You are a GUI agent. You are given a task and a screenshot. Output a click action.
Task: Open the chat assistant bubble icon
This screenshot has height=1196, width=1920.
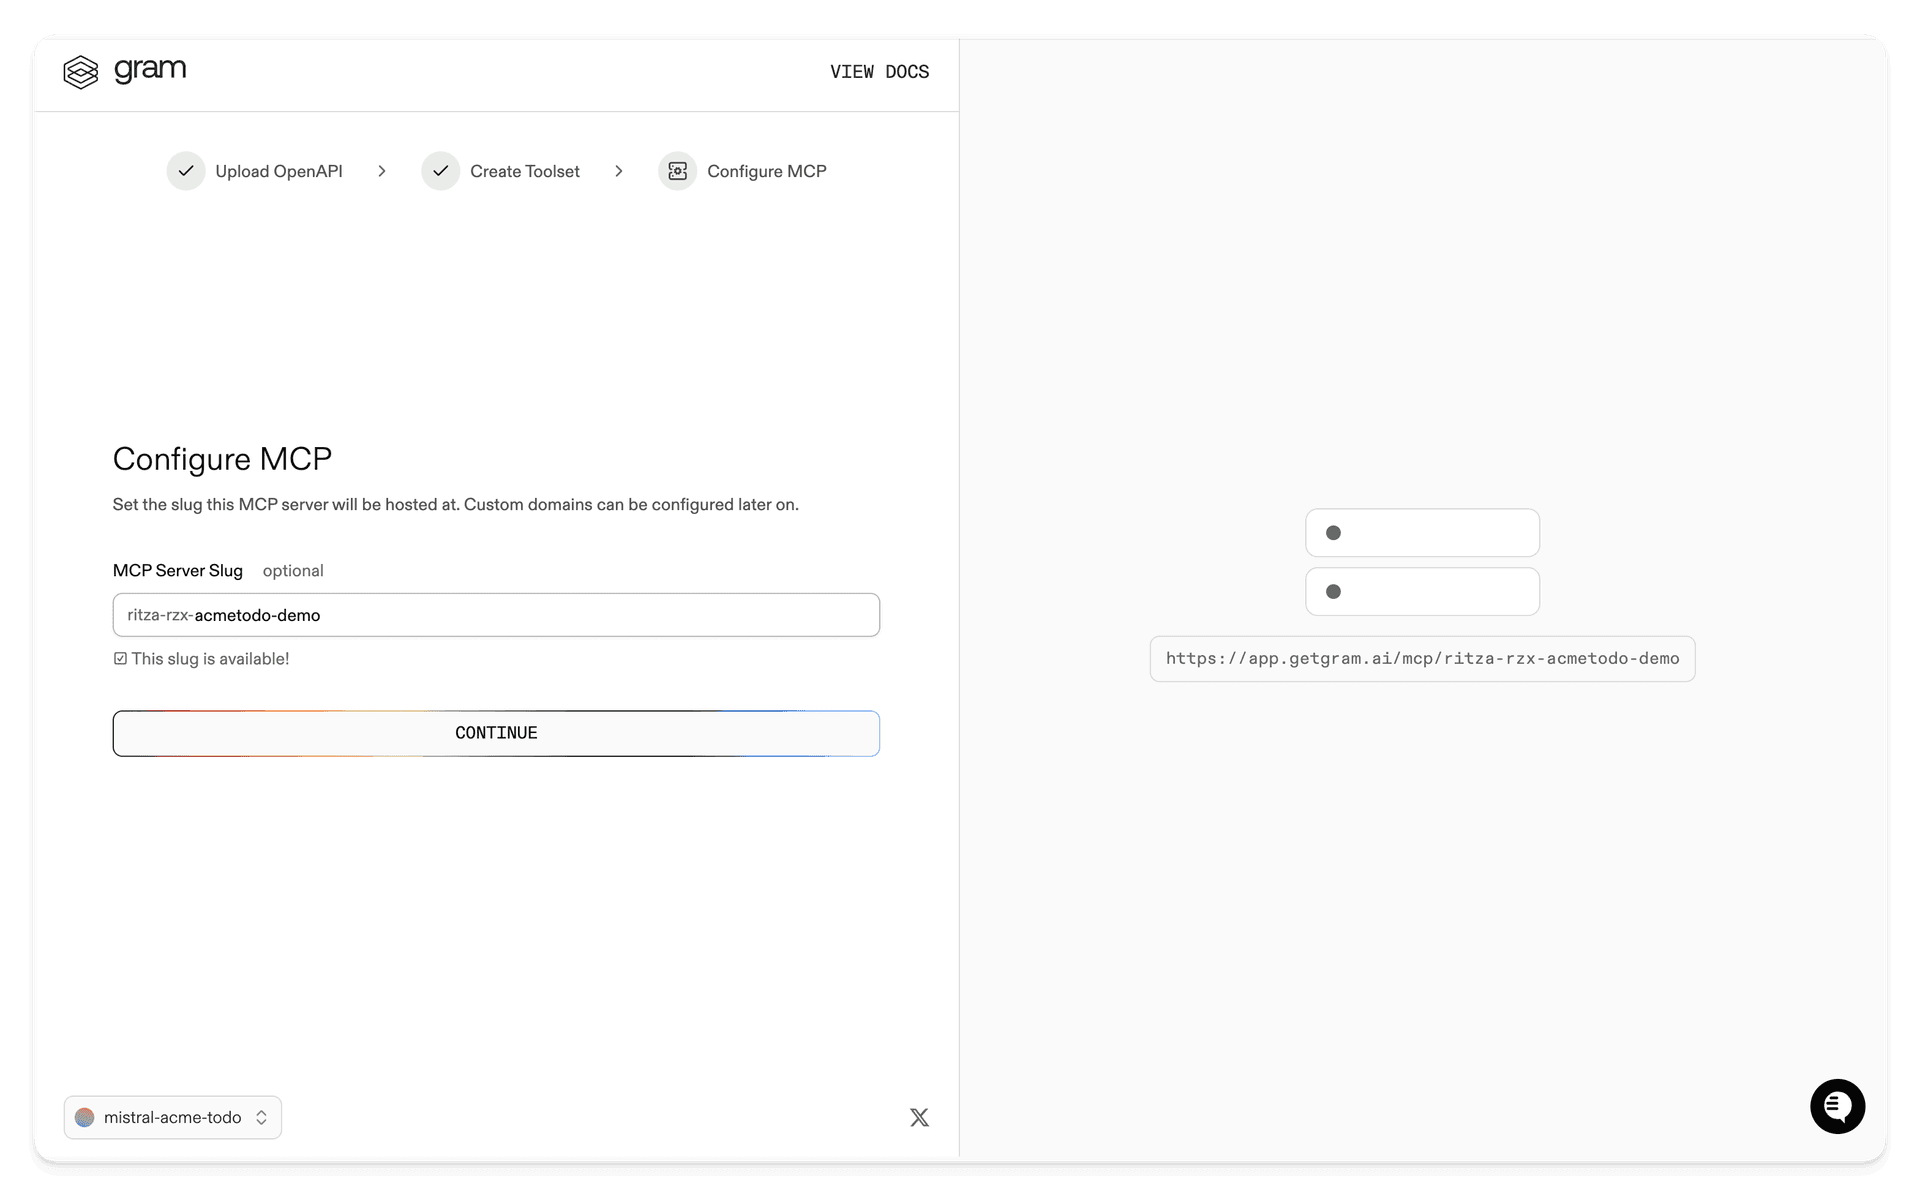[x=1837, y=1106]
